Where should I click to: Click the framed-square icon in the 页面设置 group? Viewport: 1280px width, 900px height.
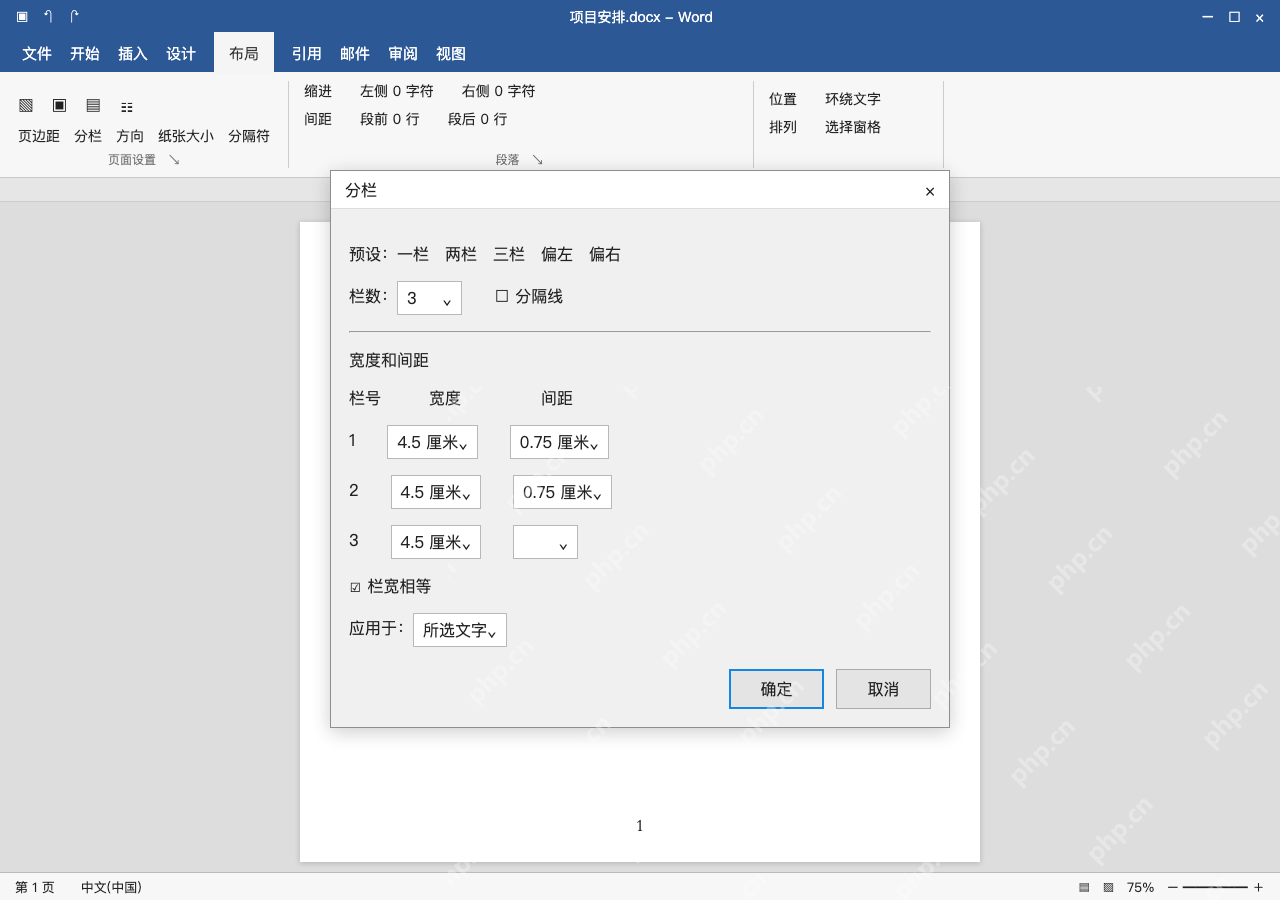60,105
